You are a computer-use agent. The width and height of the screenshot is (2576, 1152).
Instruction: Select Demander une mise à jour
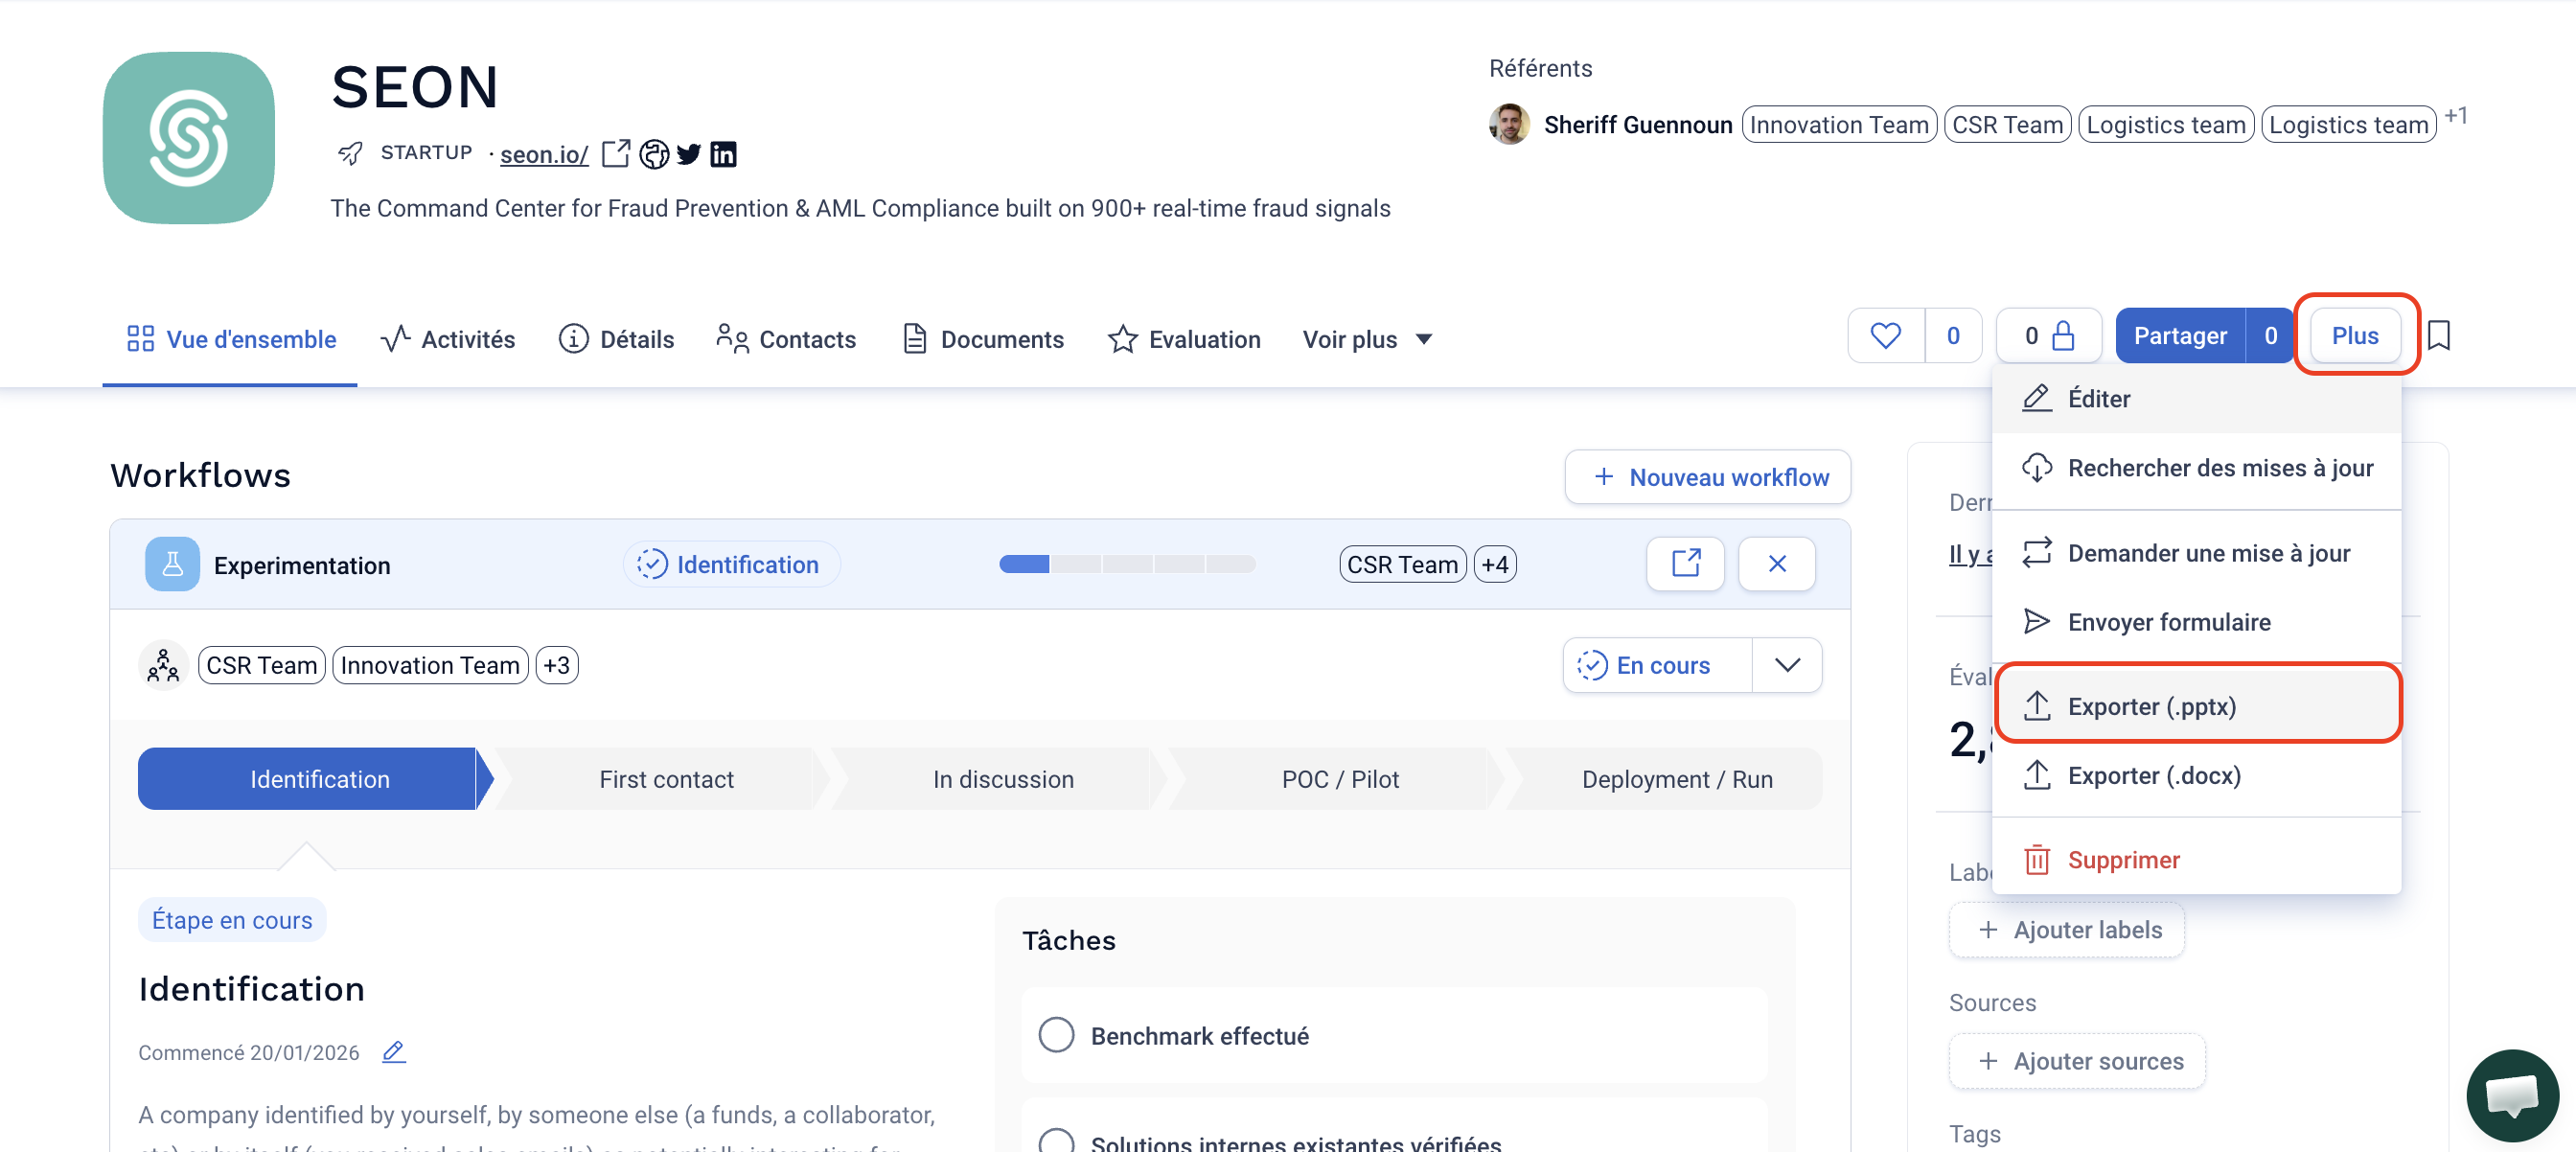[x=2197, y=553]
